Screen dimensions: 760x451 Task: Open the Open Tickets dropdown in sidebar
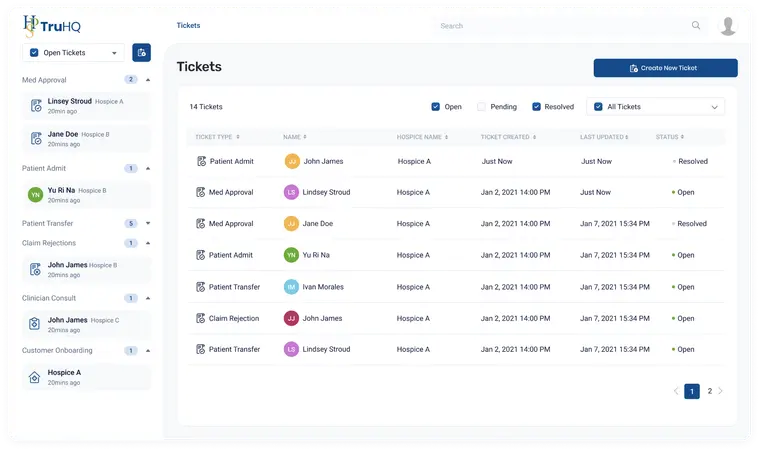click(x=74, y=53)
